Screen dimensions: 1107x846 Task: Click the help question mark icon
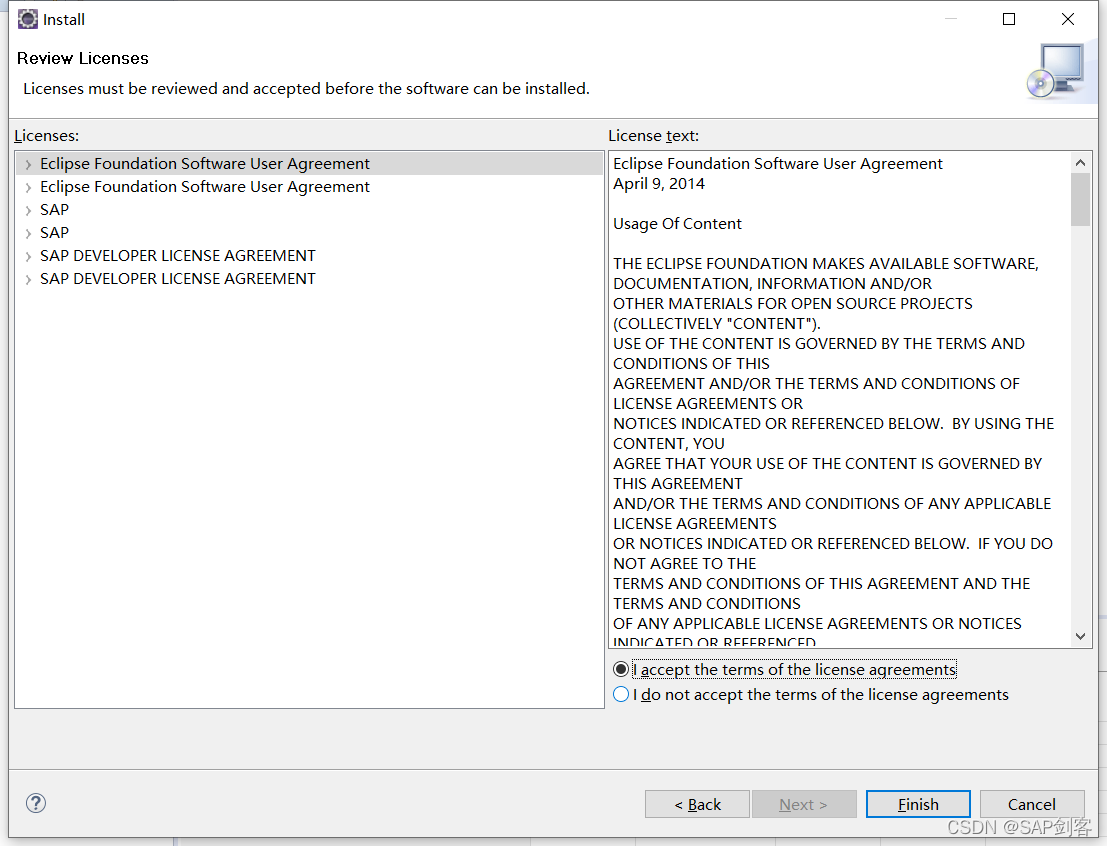click(35, 803)
